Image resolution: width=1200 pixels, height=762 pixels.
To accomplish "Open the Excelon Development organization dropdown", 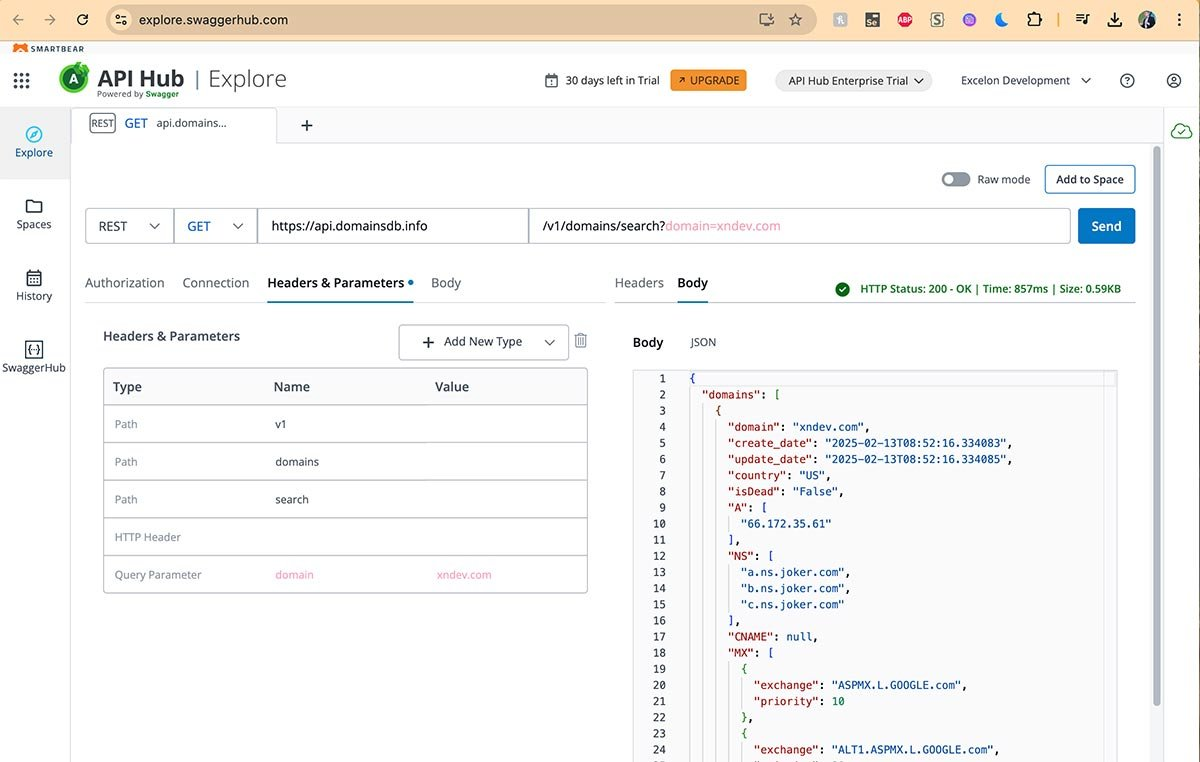I will click(1024, 80).
